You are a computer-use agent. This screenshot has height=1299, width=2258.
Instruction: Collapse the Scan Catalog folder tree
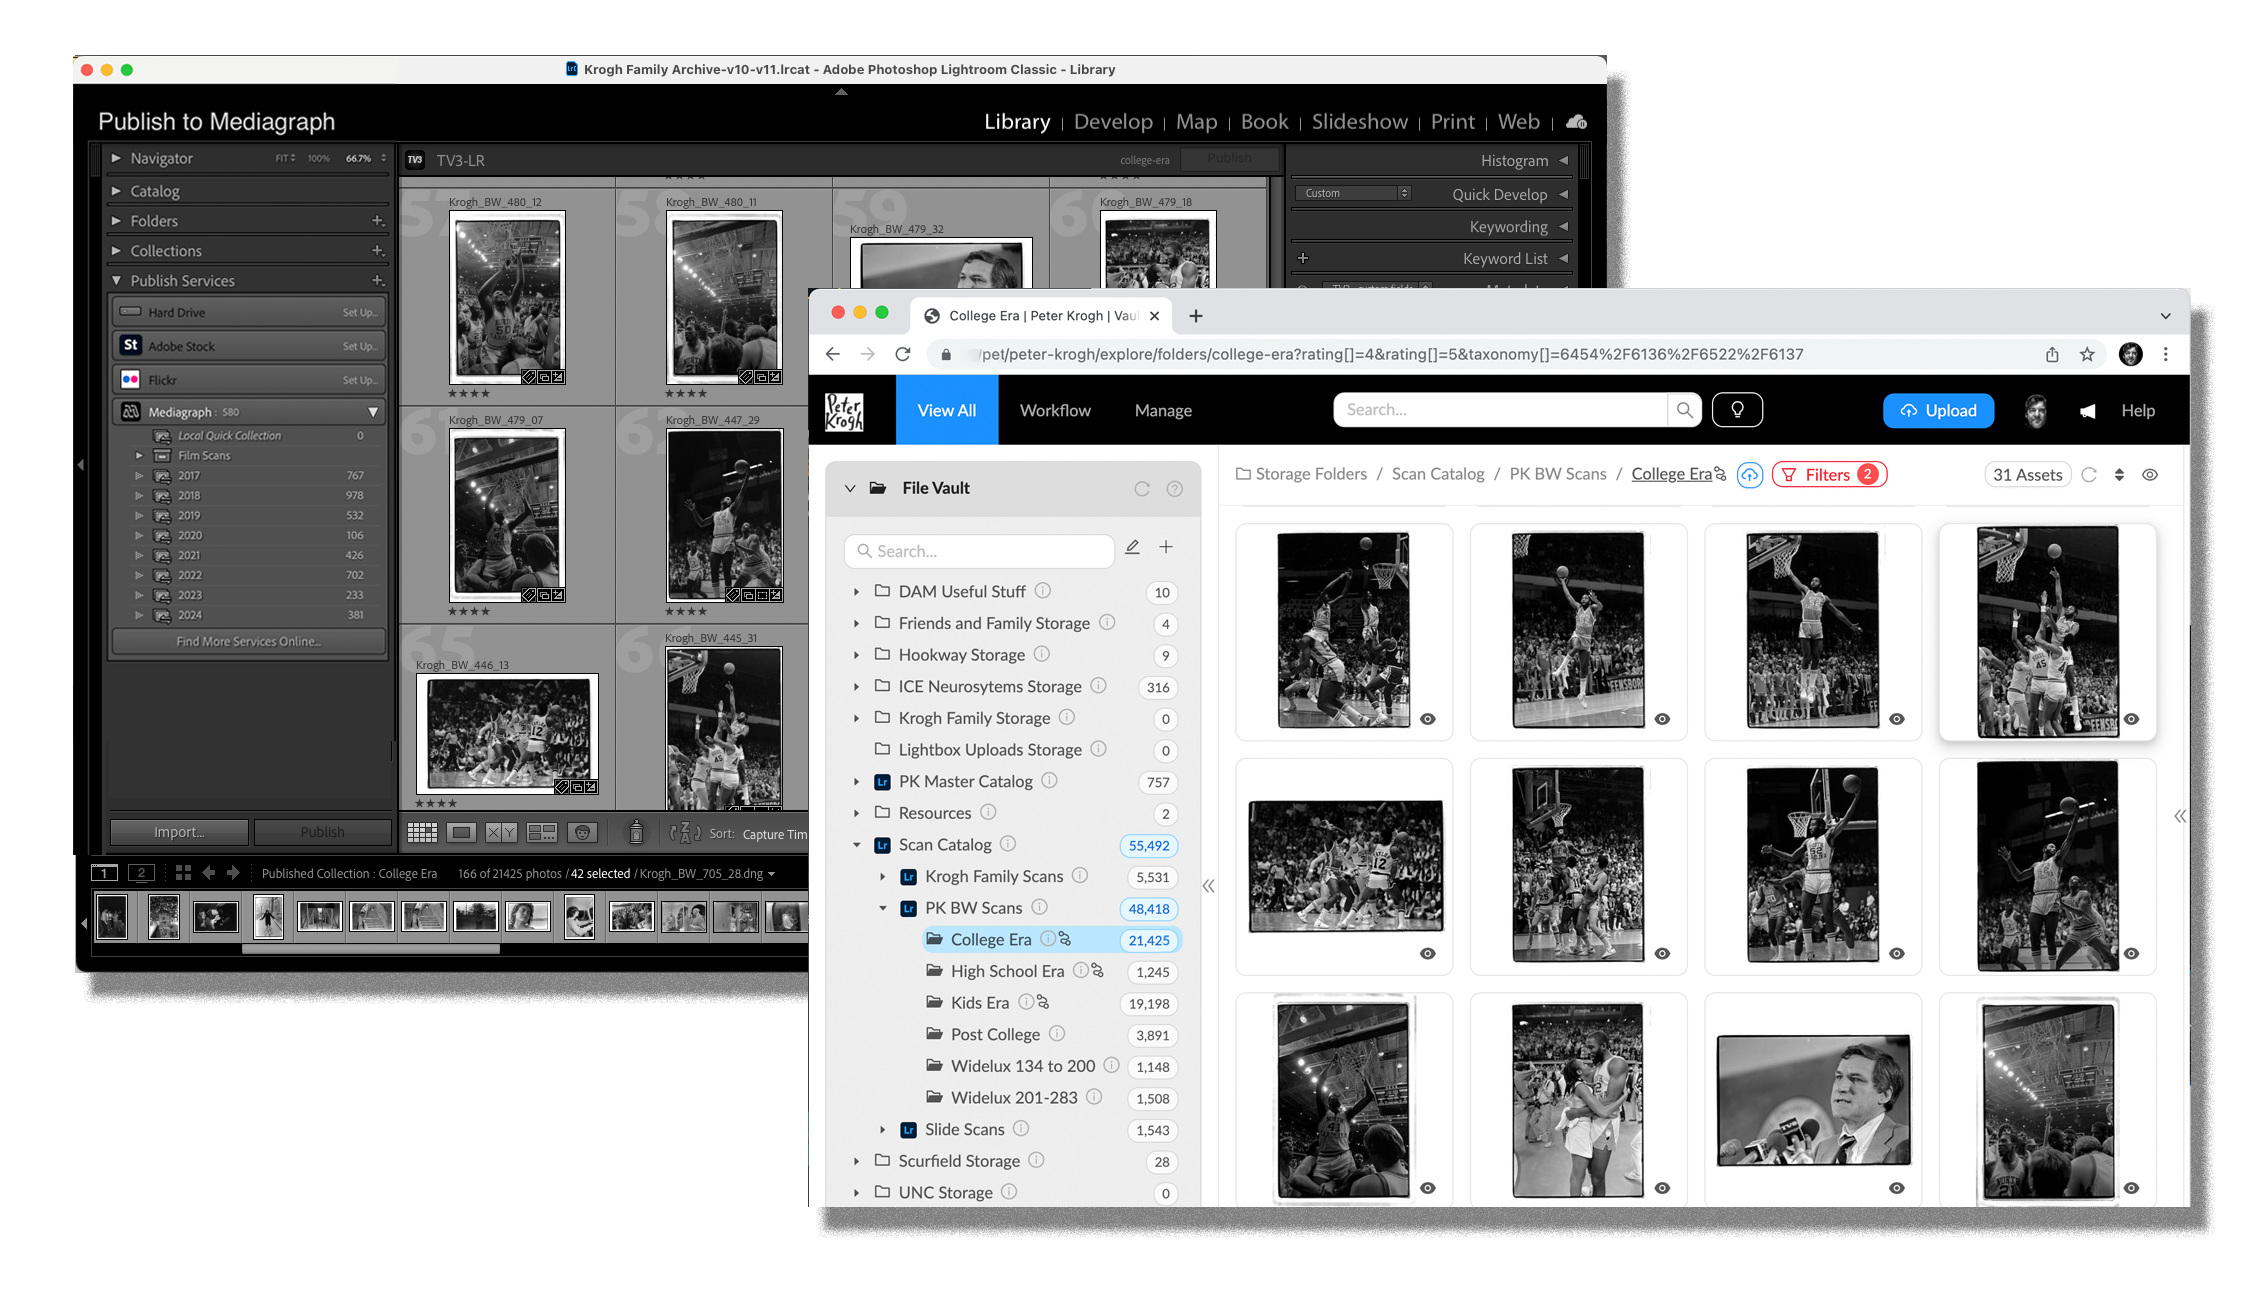(x=857, y=845)
